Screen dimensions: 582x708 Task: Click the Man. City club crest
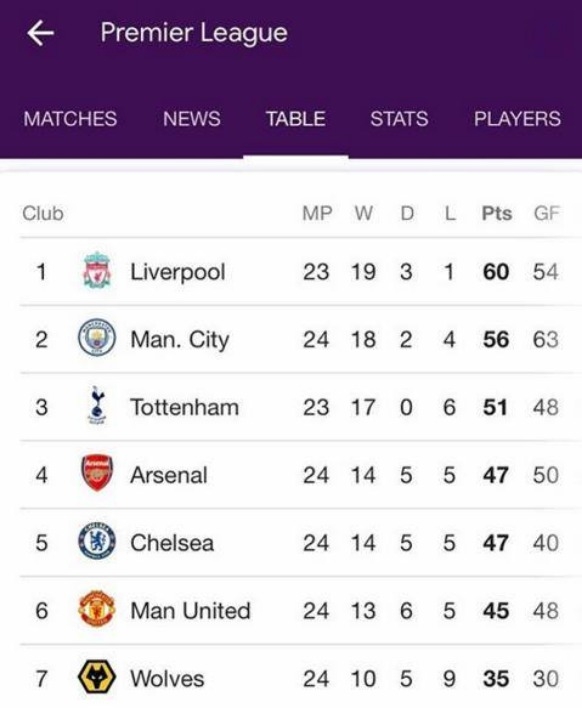[x=97, y=338]
